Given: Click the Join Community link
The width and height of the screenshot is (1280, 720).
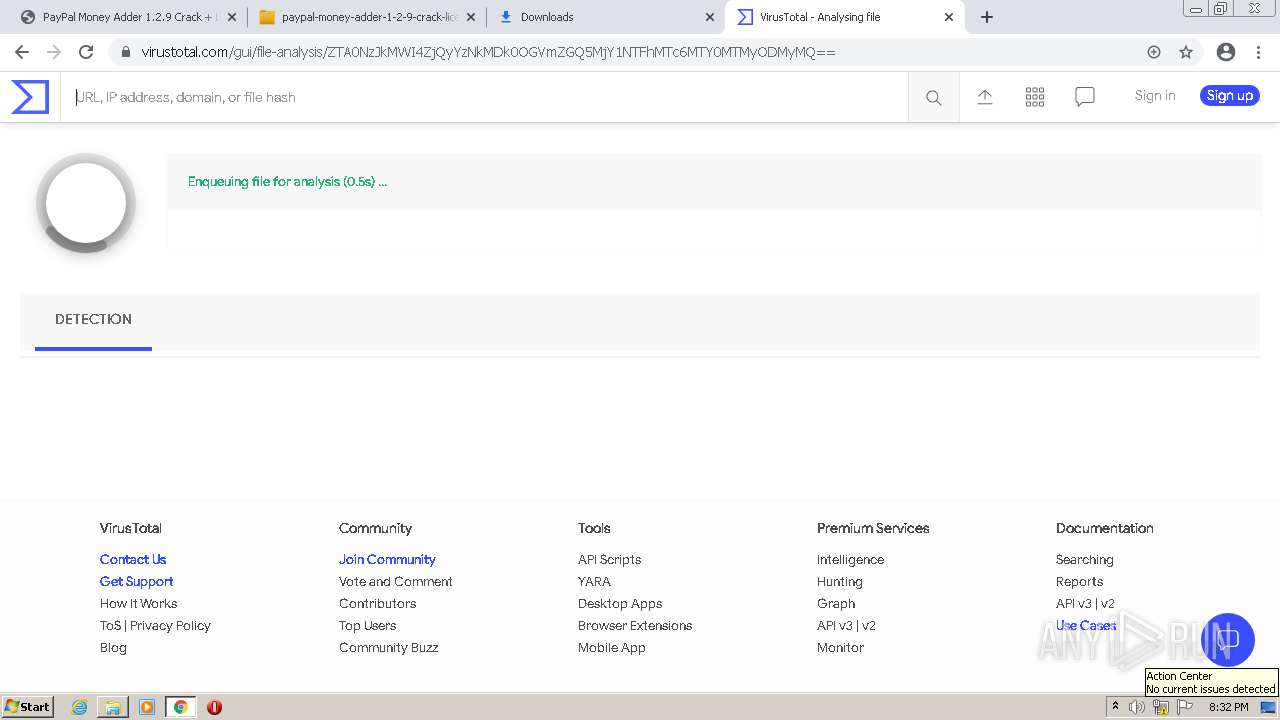Looking at the screenshot, I should [x=387, y=560].
